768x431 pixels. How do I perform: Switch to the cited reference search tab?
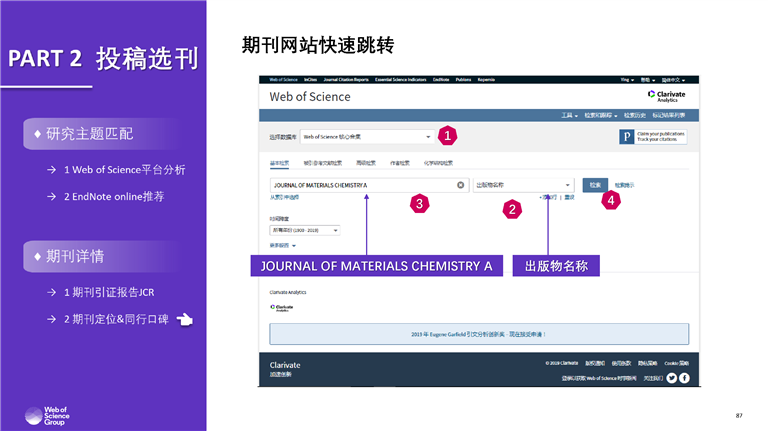coord(322,163)
